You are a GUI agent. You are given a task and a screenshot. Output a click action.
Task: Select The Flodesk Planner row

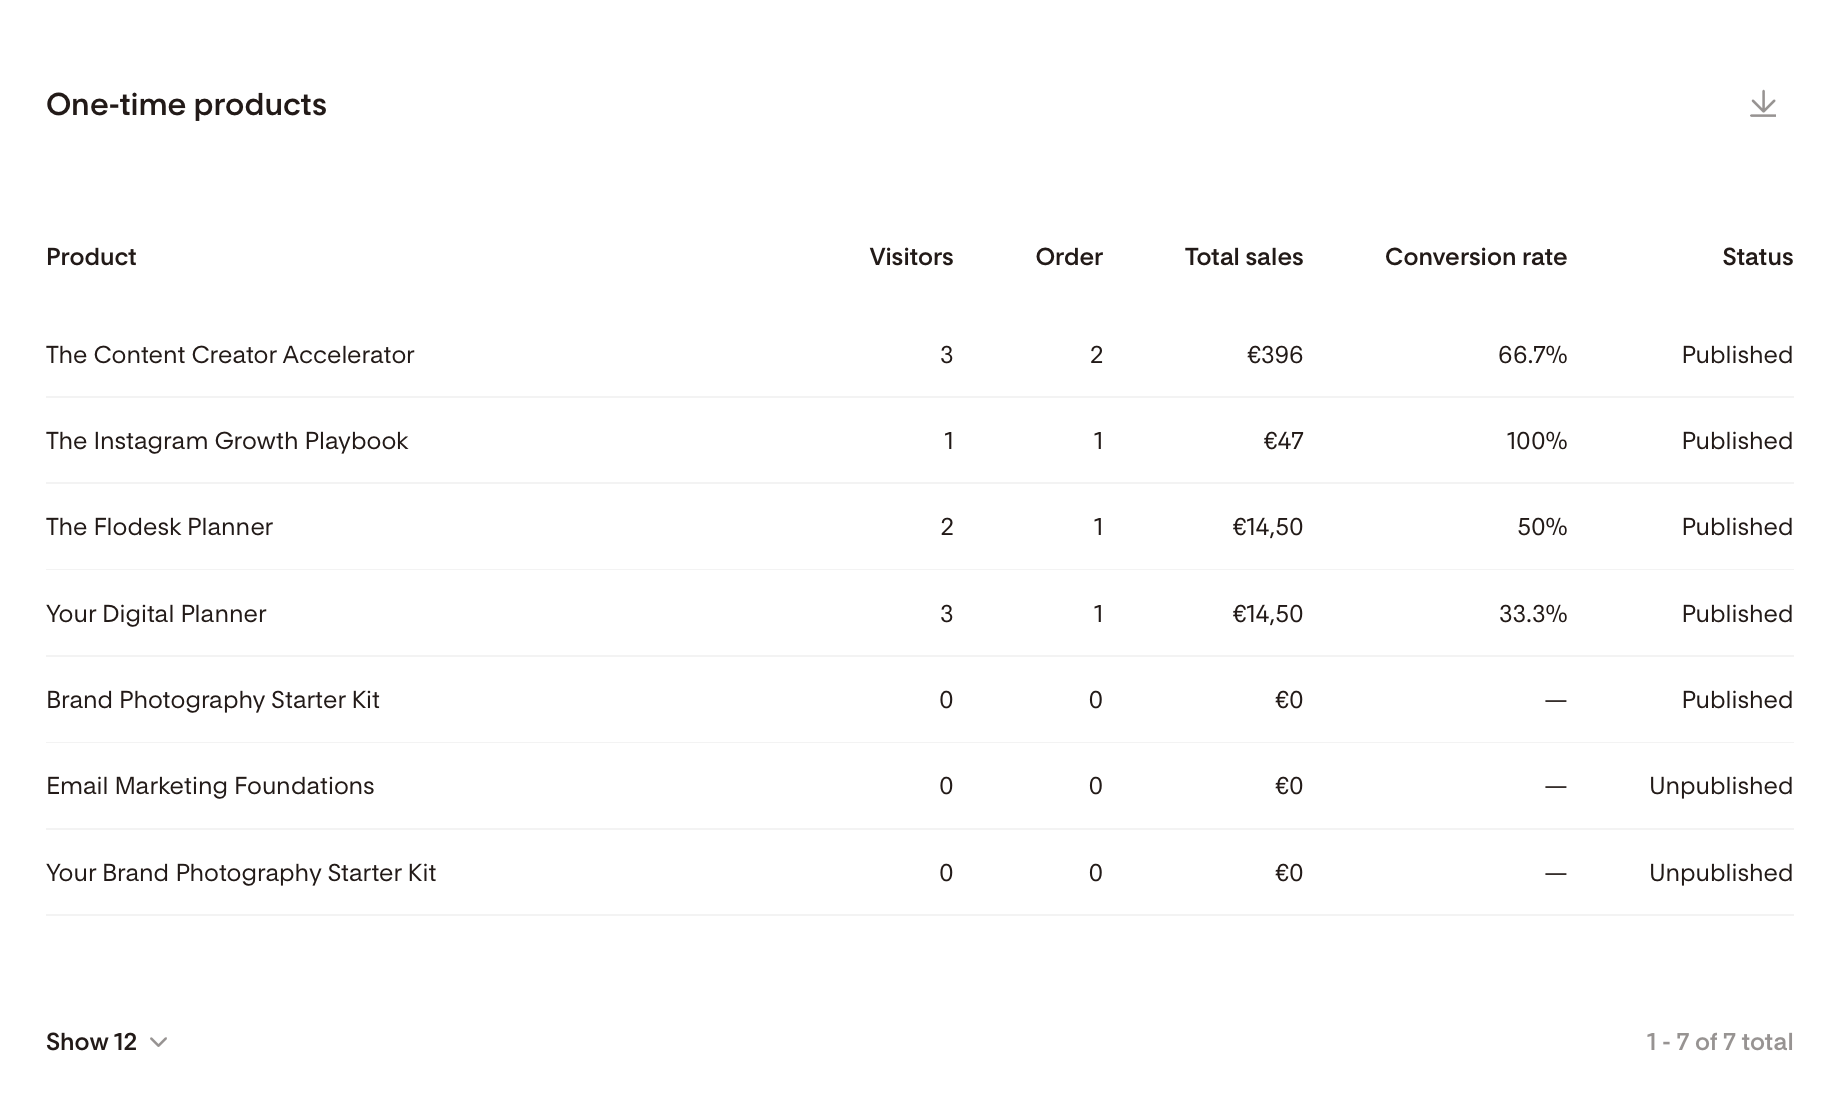tap(919, 527)
